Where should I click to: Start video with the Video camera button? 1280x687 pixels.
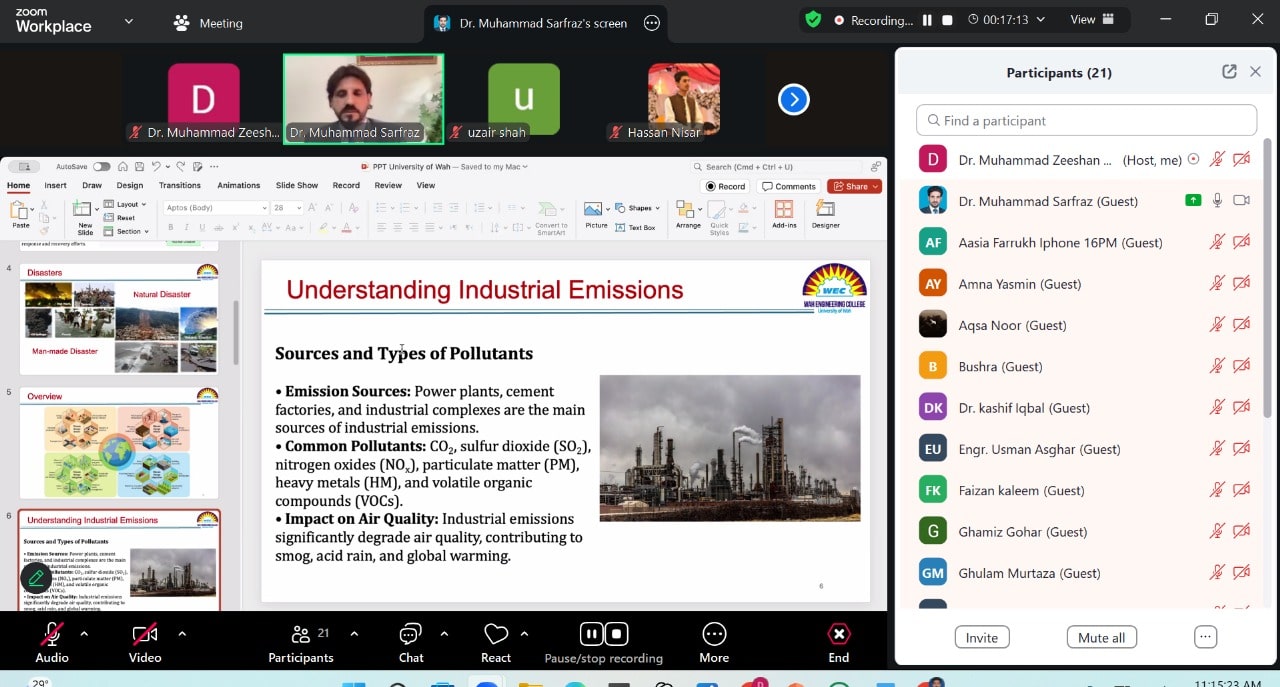[145, 640]
